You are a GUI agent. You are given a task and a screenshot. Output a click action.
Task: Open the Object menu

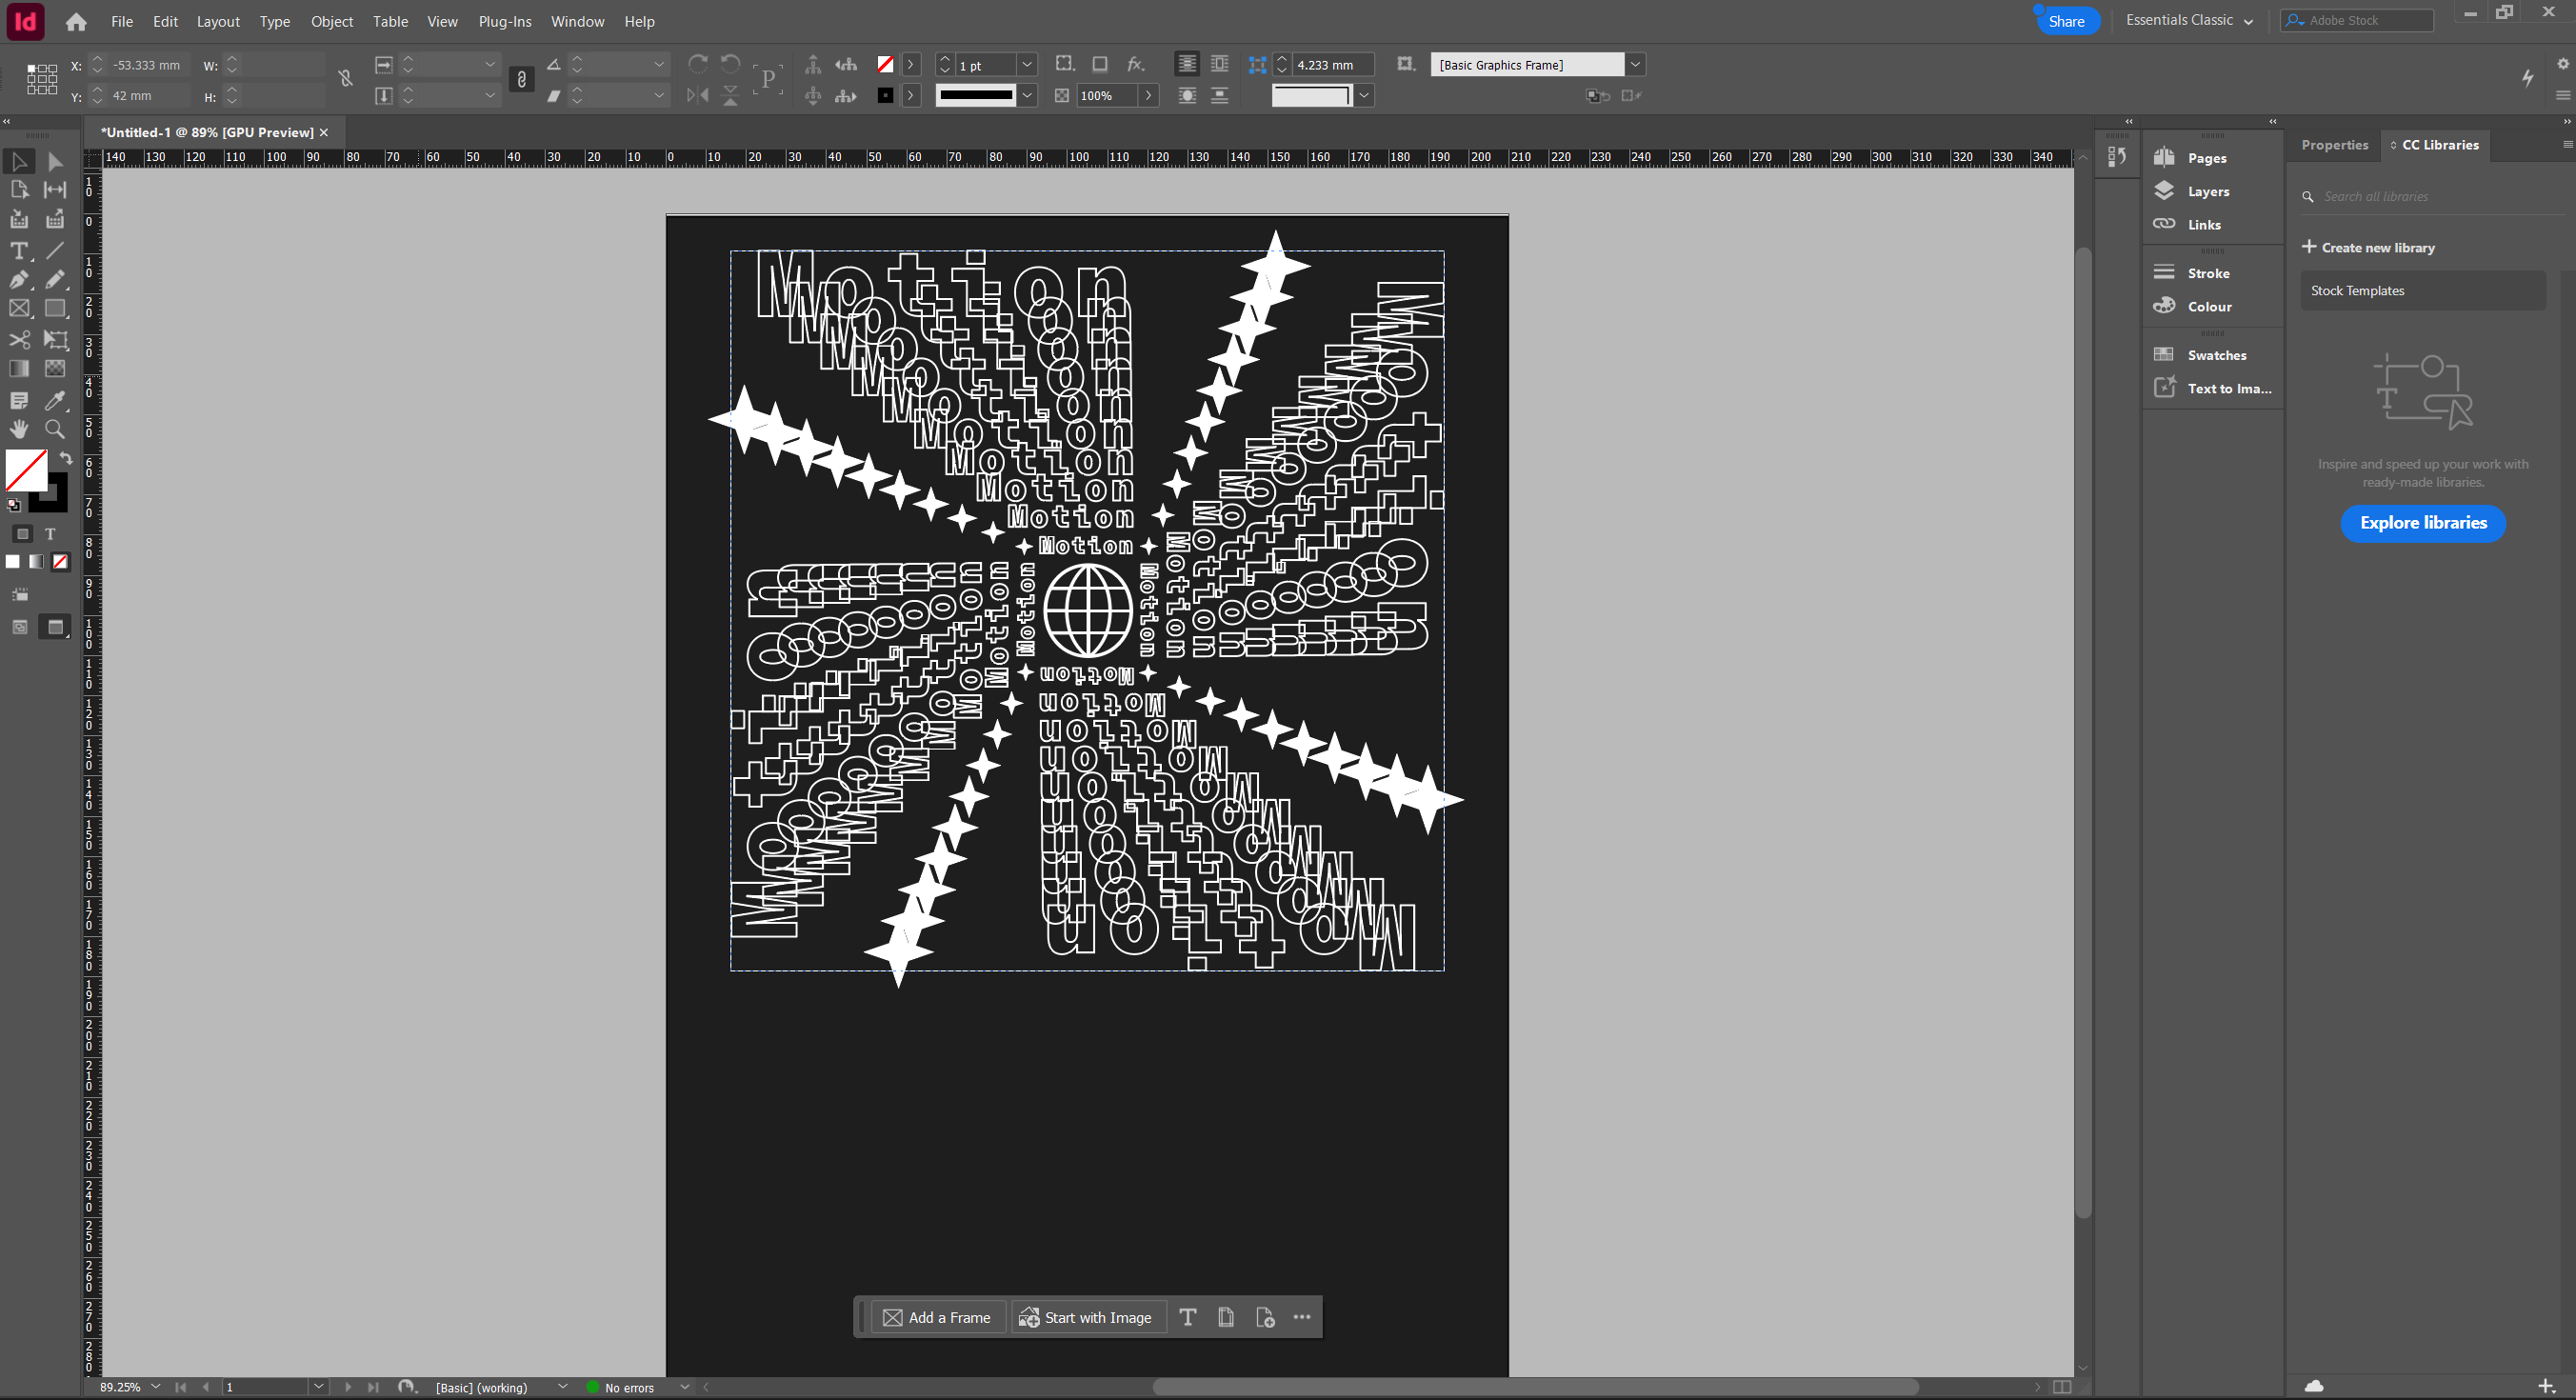[331, 21]
